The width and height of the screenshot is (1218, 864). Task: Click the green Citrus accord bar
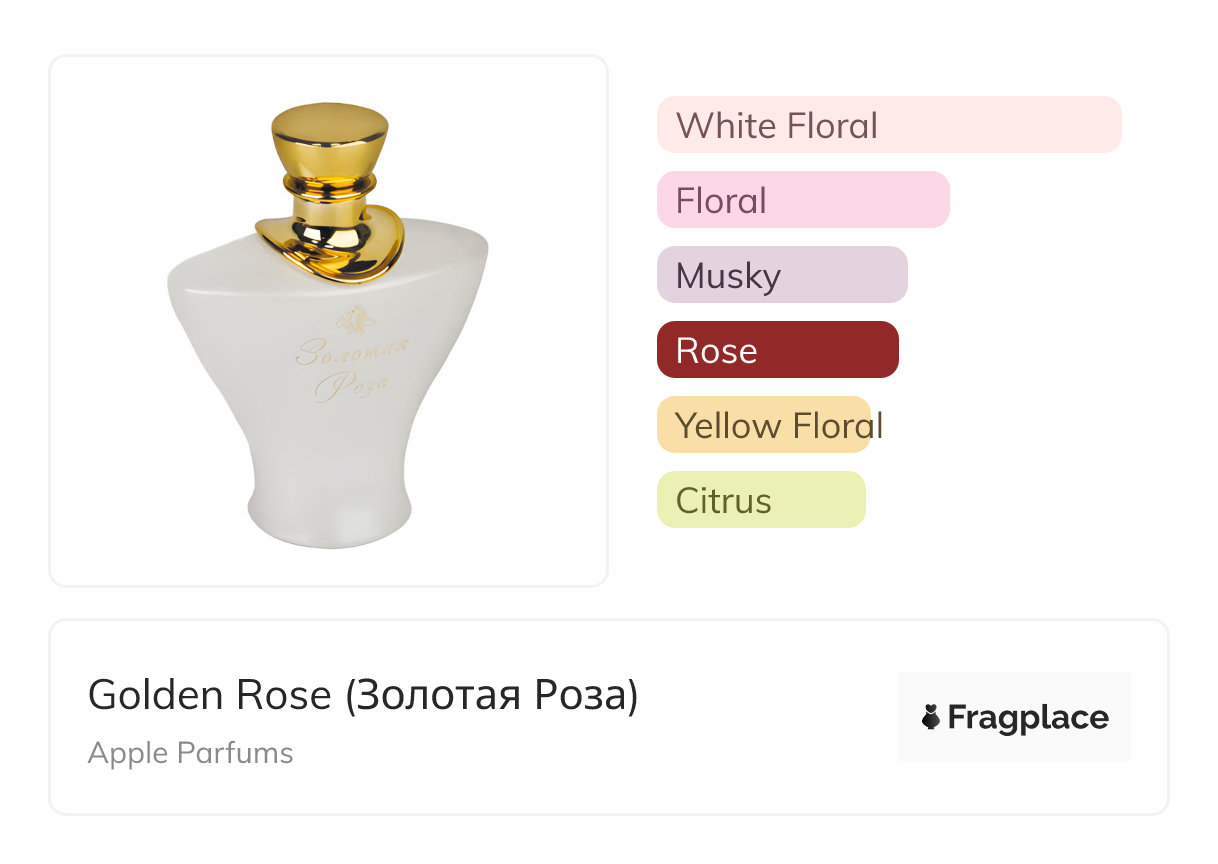click(x=760, y=500)
